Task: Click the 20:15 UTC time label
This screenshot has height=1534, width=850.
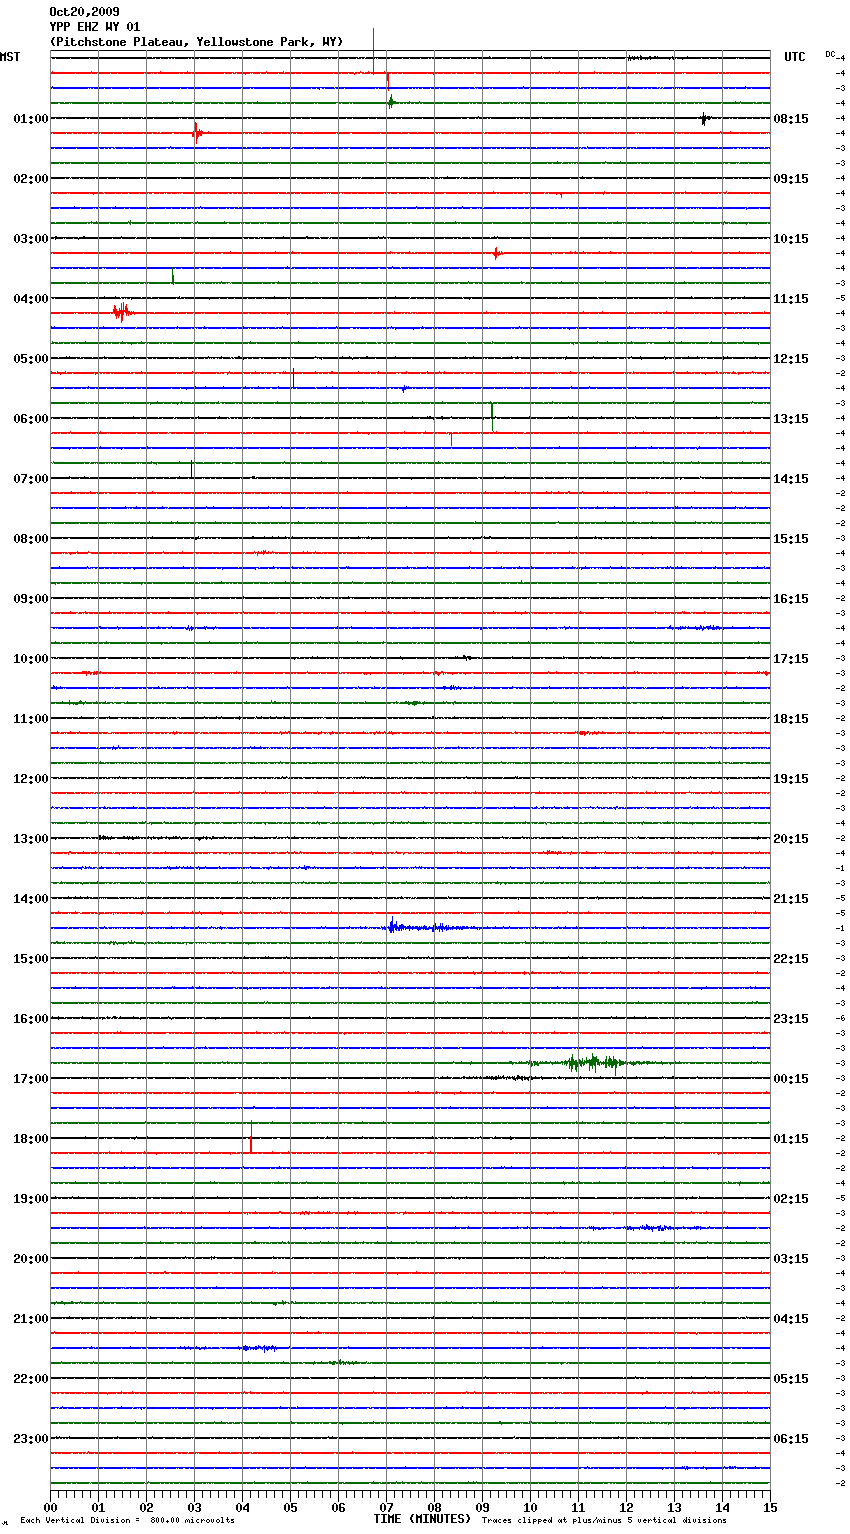Action: pos(791,839)
